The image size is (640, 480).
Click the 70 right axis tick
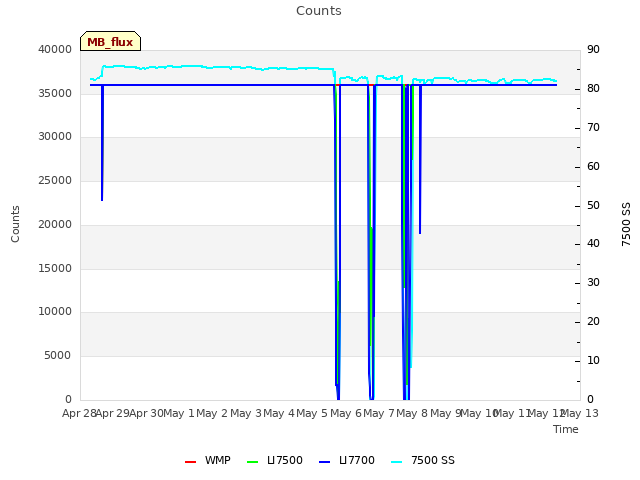[x=593, y=128]
